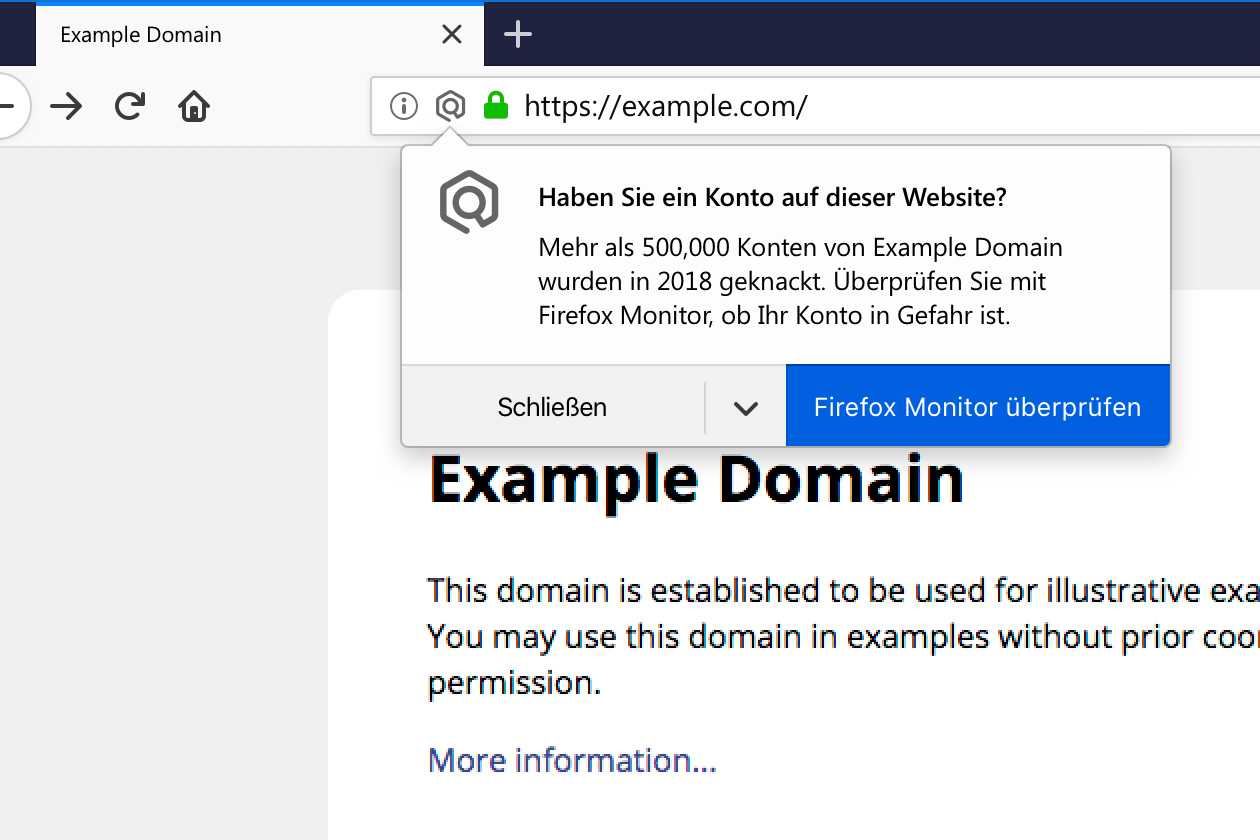Go to the home page
The height and width of the screenshot is (840, 1260).
[194, 105]
